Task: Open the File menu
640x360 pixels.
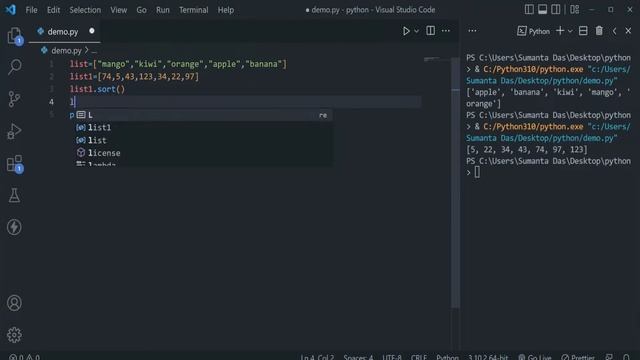Action: coord(31,10)
